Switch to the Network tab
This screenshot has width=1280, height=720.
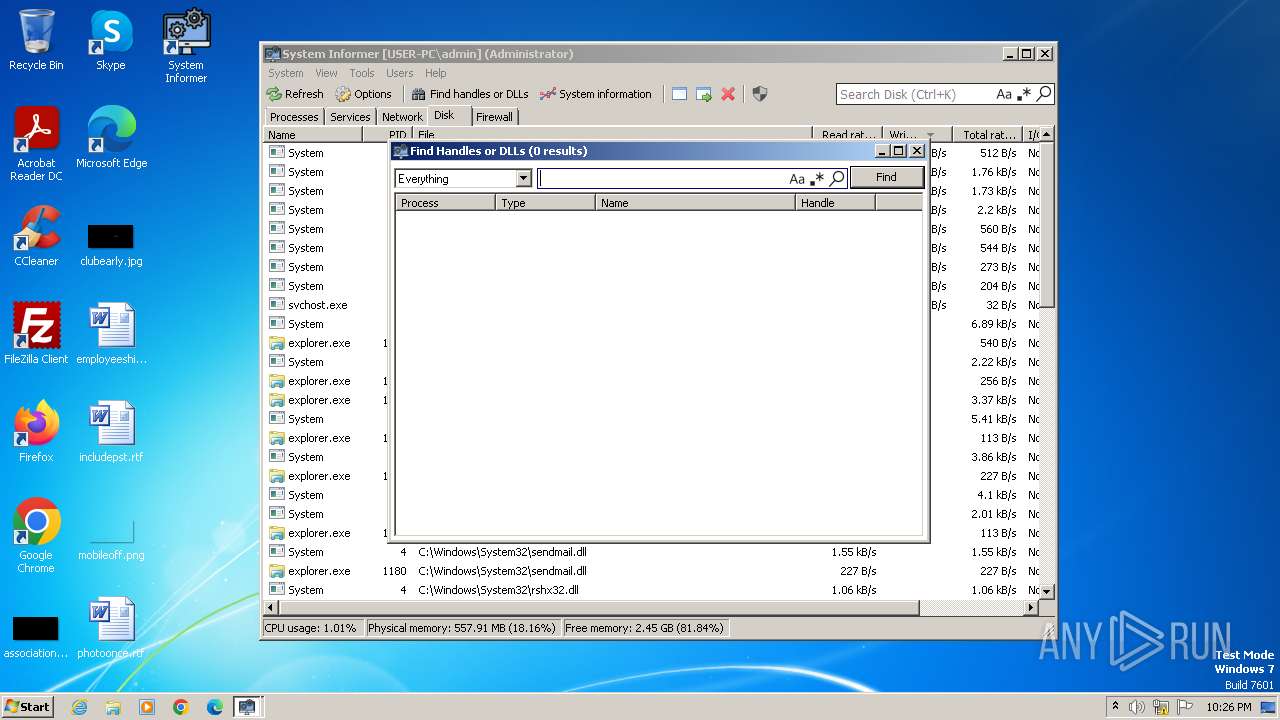pyautogui.click(x=402, y=117)
